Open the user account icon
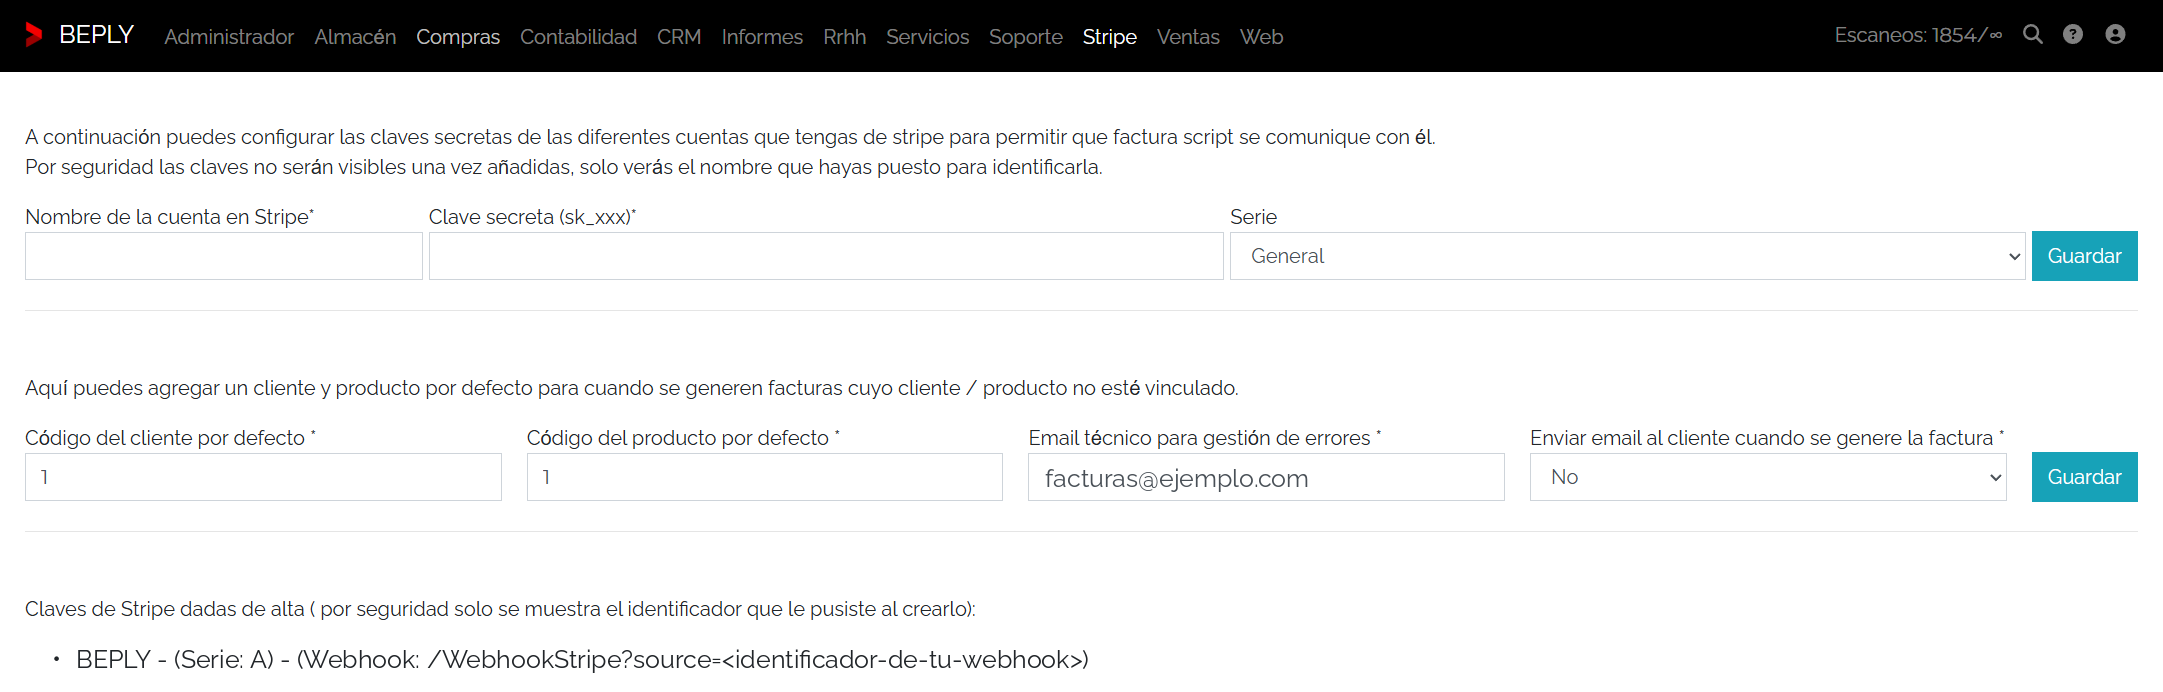Screen dimensions: 2163x692 2115,35
